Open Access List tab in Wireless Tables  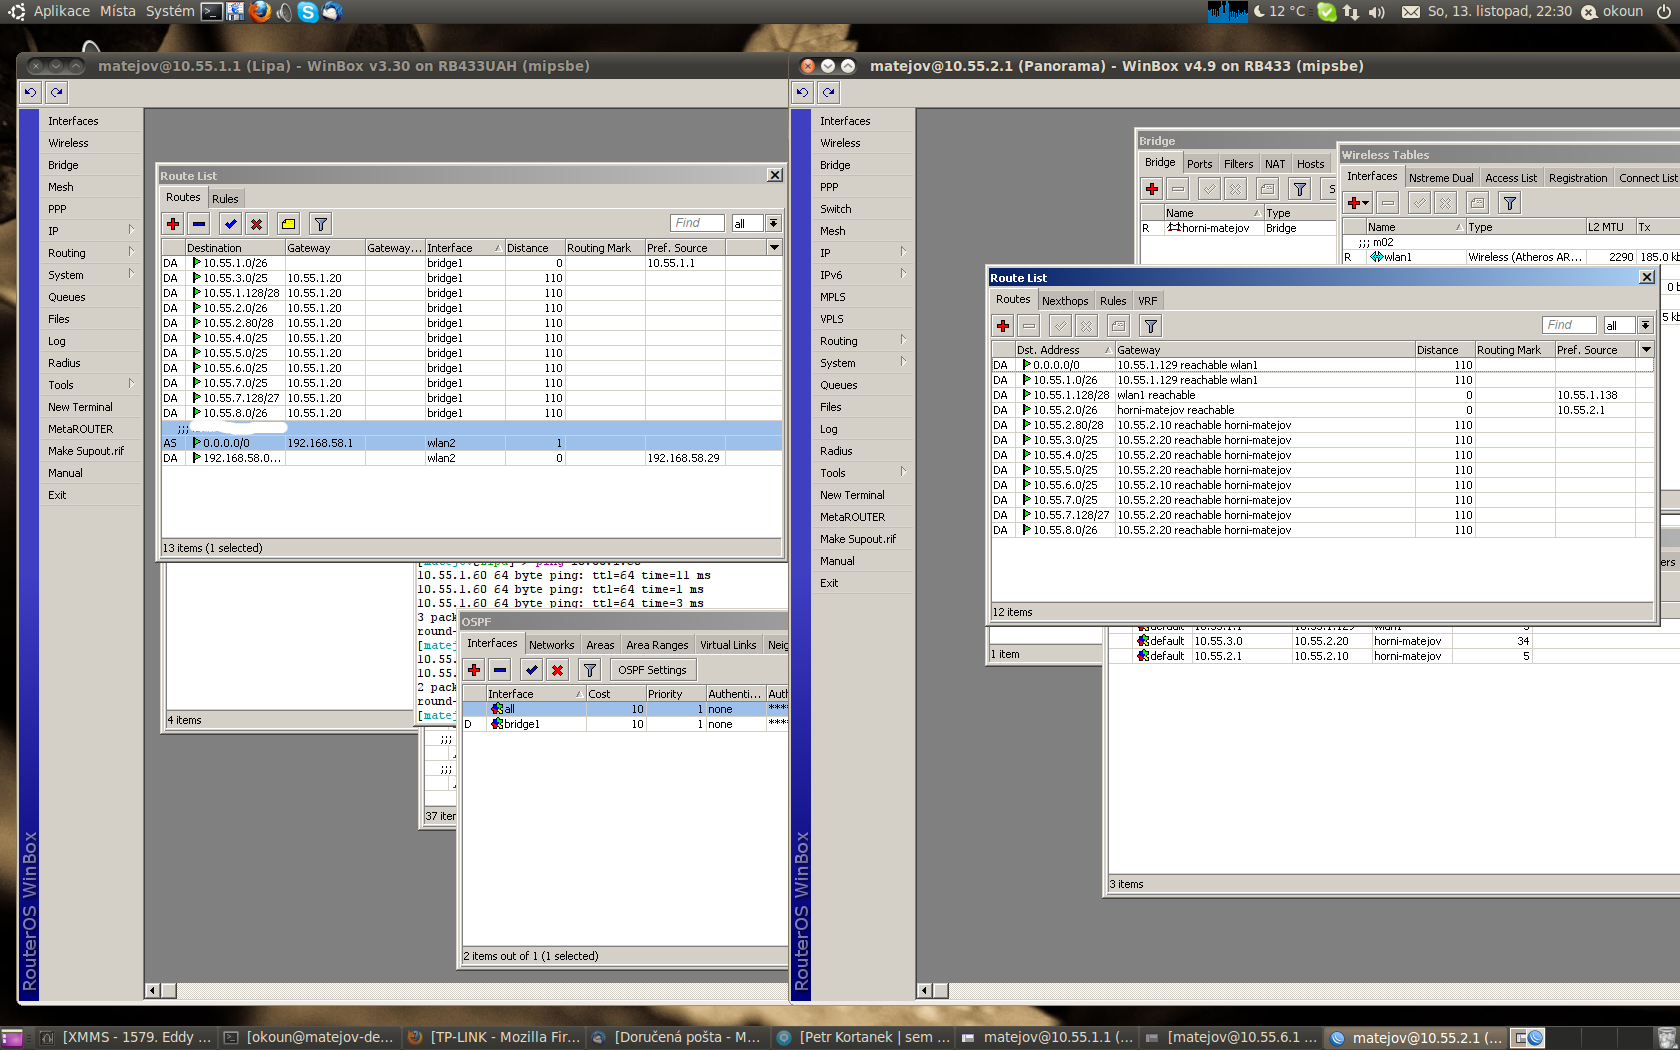pos(1510,178)
